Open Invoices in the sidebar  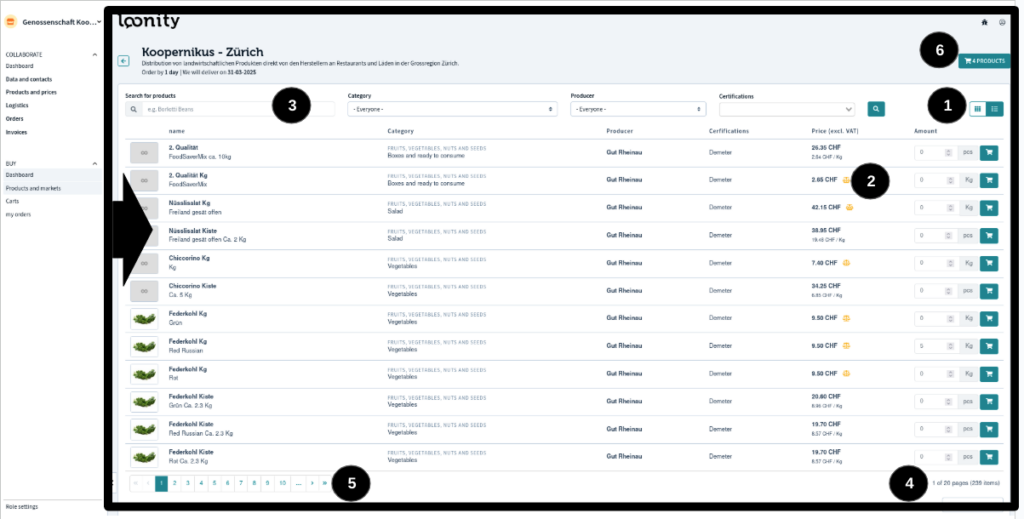coord(16,131)
